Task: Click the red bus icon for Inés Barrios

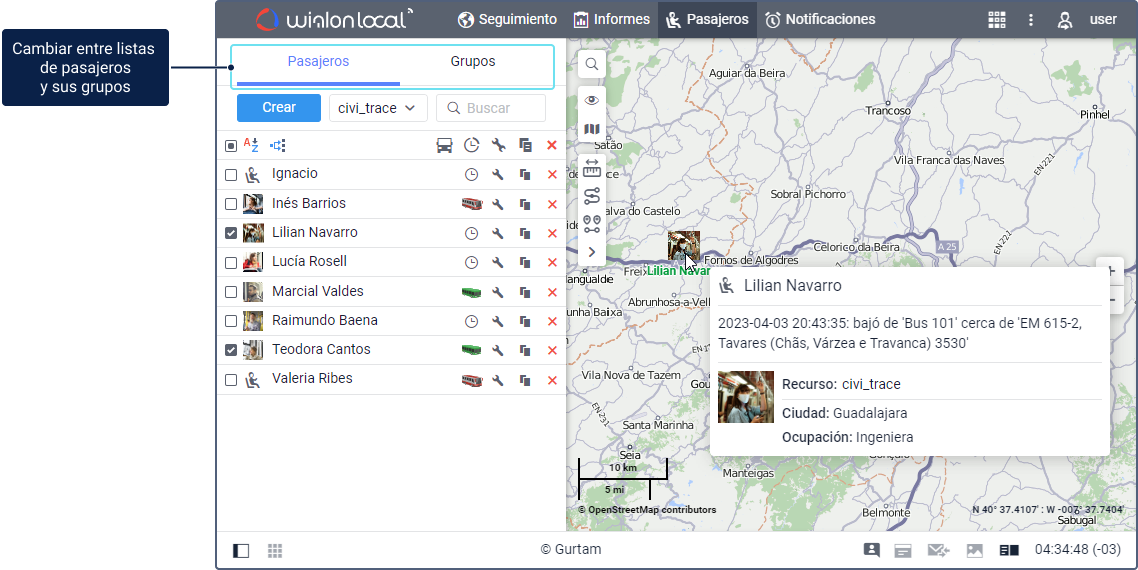Action: (472, 204)
